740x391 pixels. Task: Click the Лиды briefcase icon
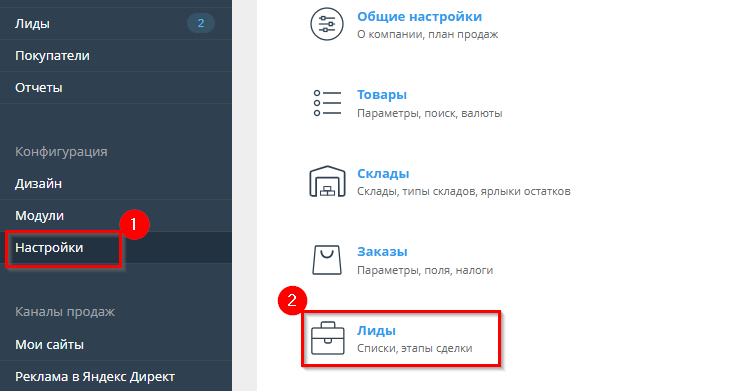pos(328,338)
